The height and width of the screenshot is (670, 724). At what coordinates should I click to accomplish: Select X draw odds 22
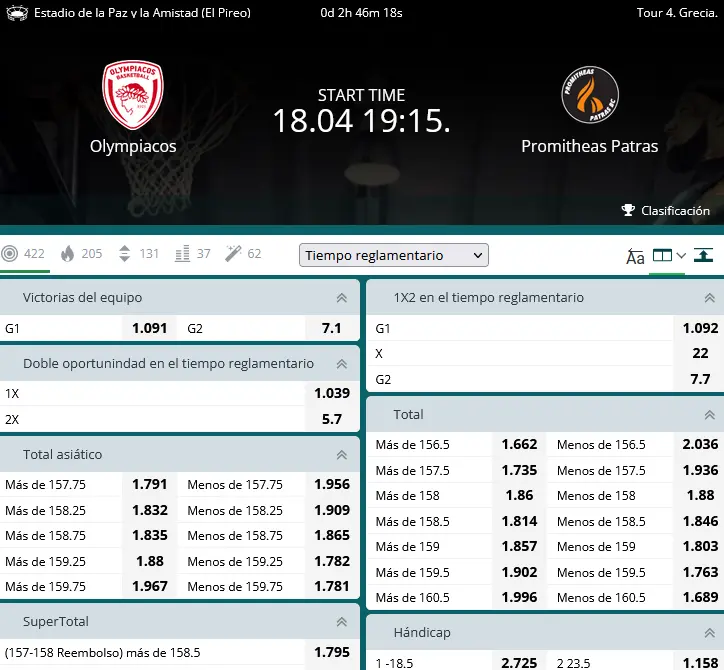(699, 353)
